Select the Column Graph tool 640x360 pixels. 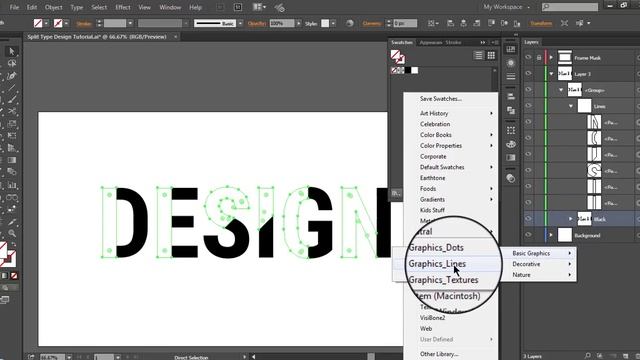(12, 185)
